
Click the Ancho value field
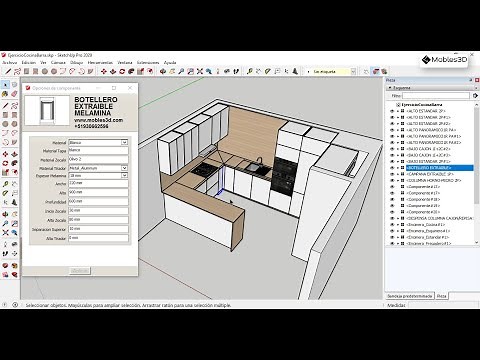point(98,183)
